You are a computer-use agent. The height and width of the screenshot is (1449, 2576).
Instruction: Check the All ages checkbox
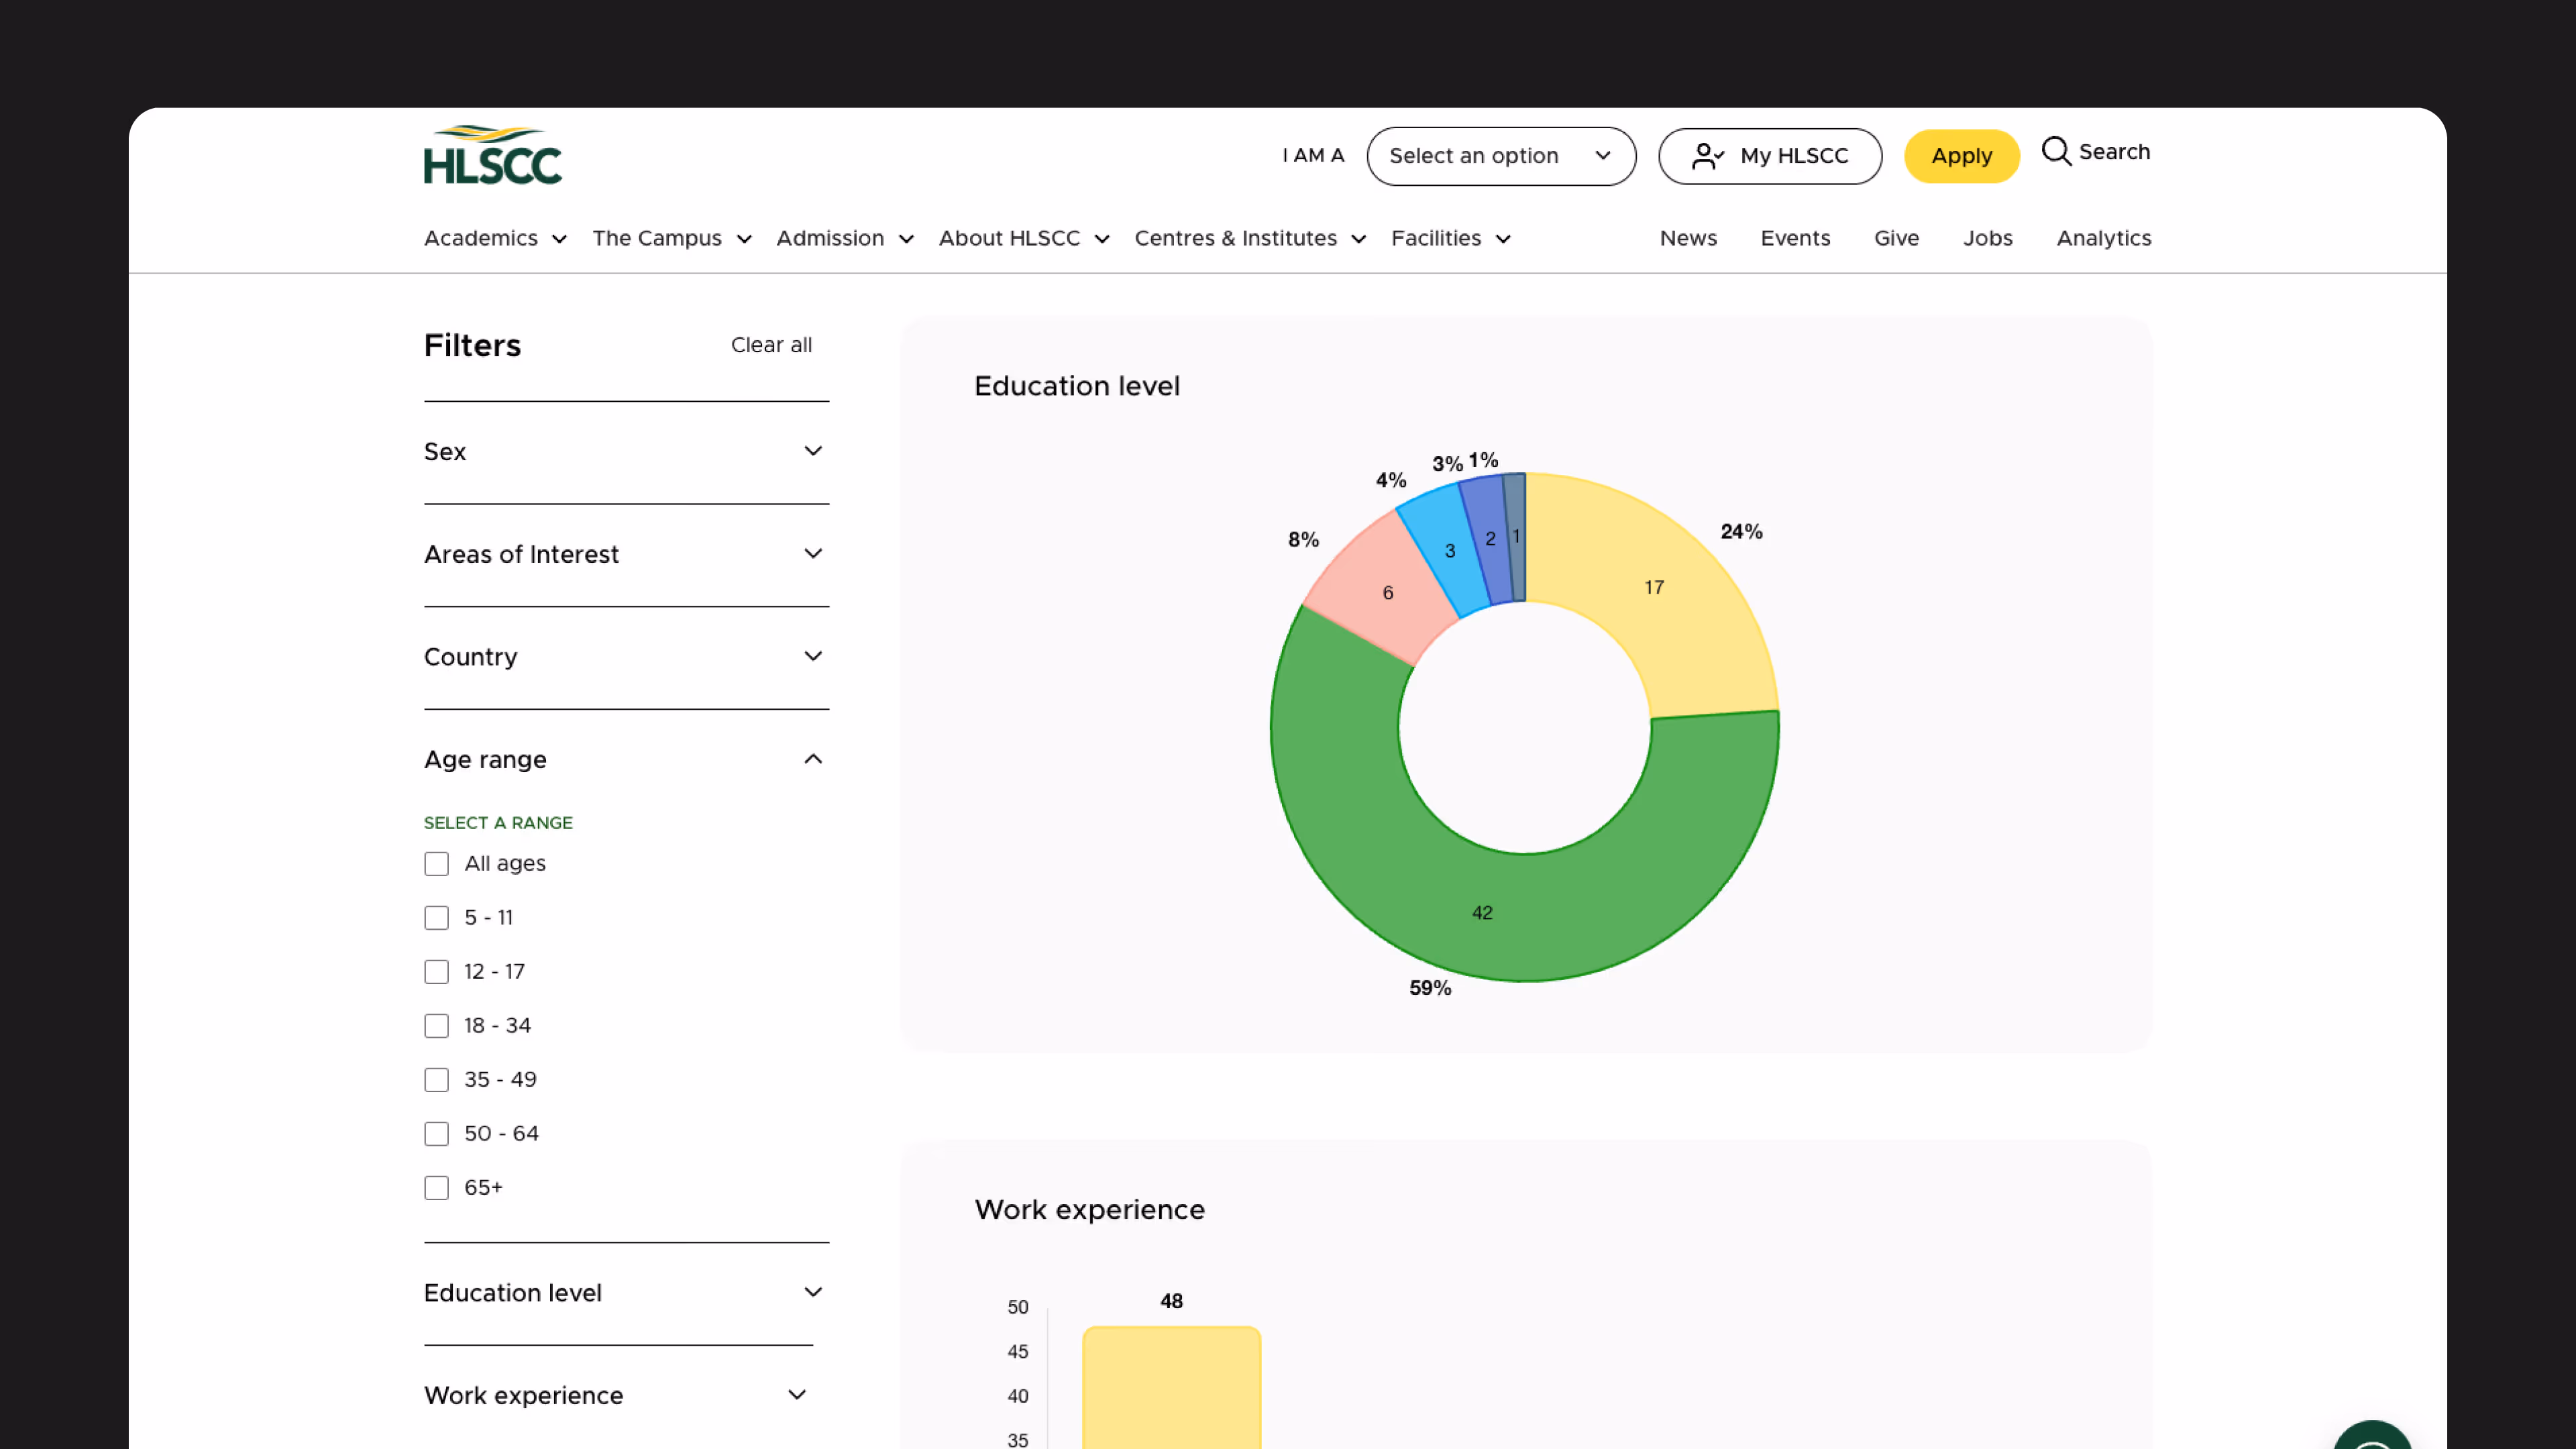(436, 864)
